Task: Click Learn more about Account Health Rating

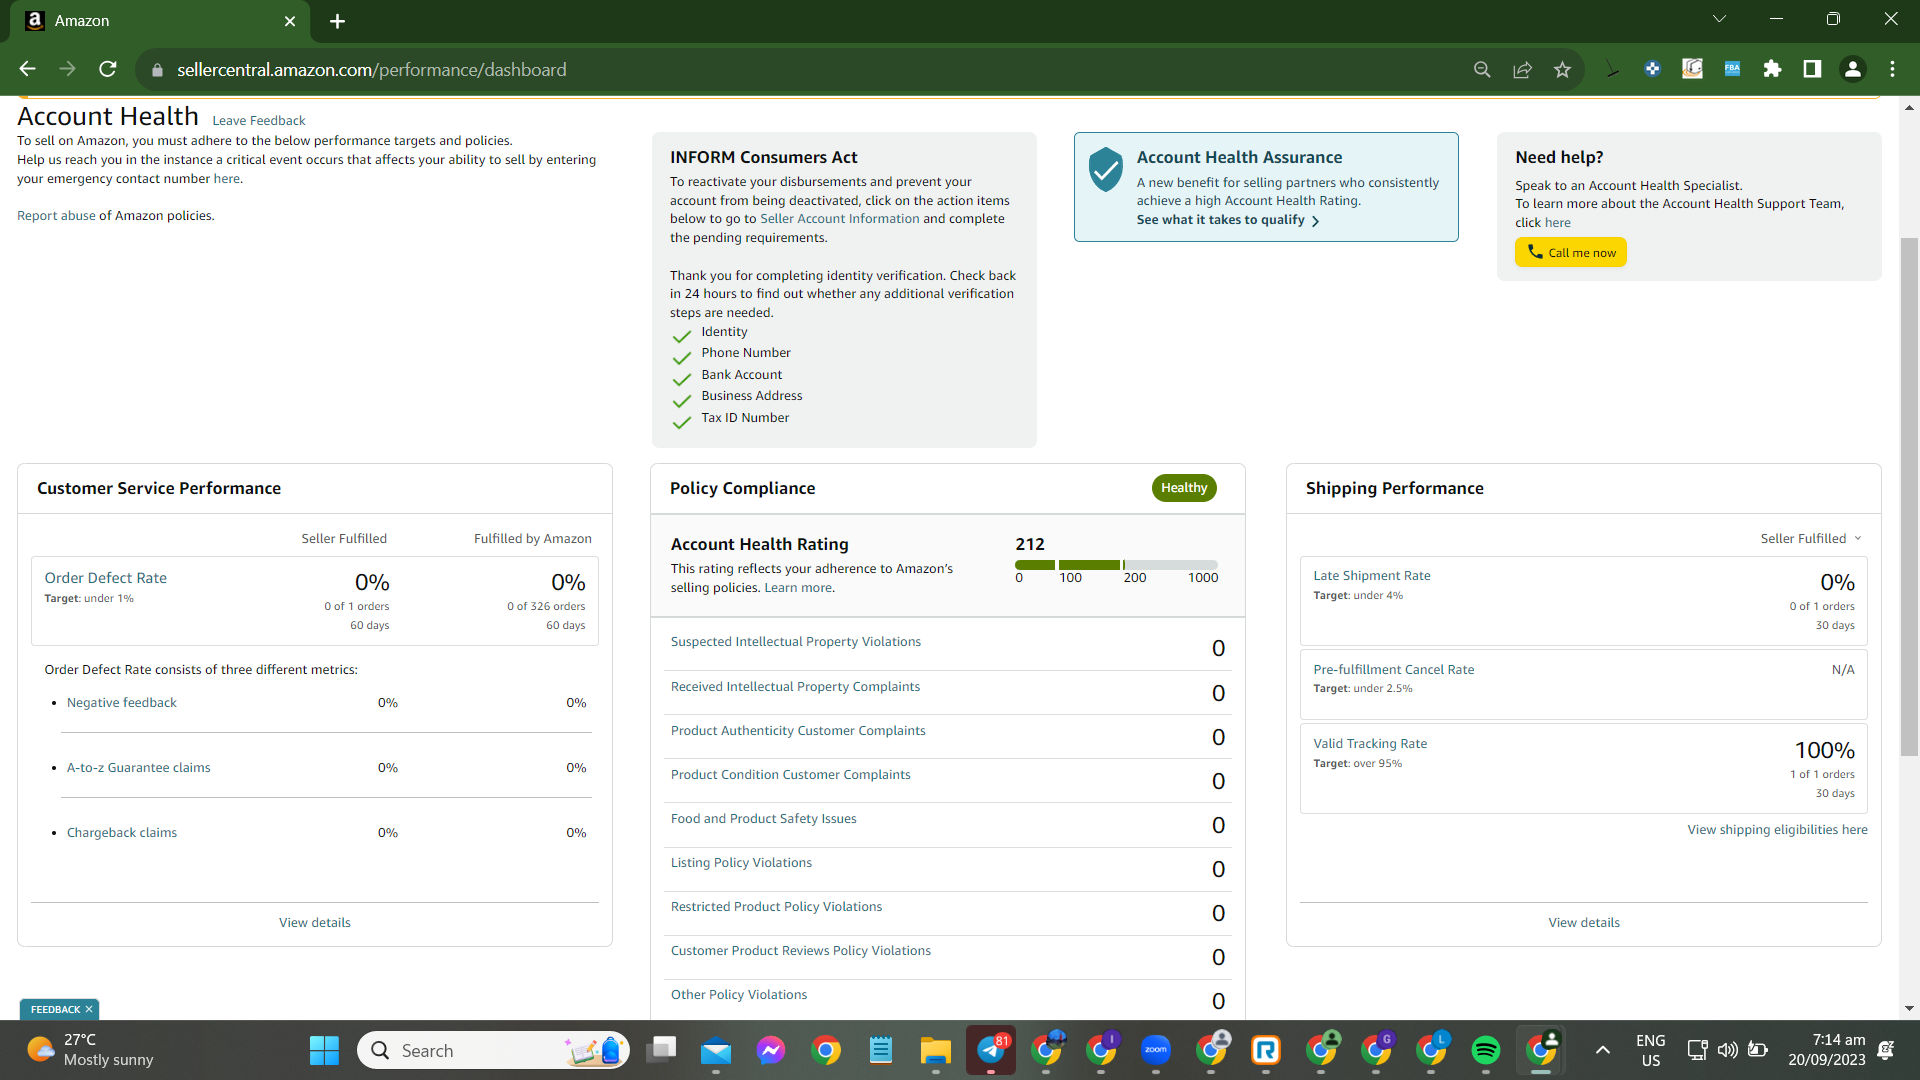Action: pyautogui.click(x=798, y=588)
